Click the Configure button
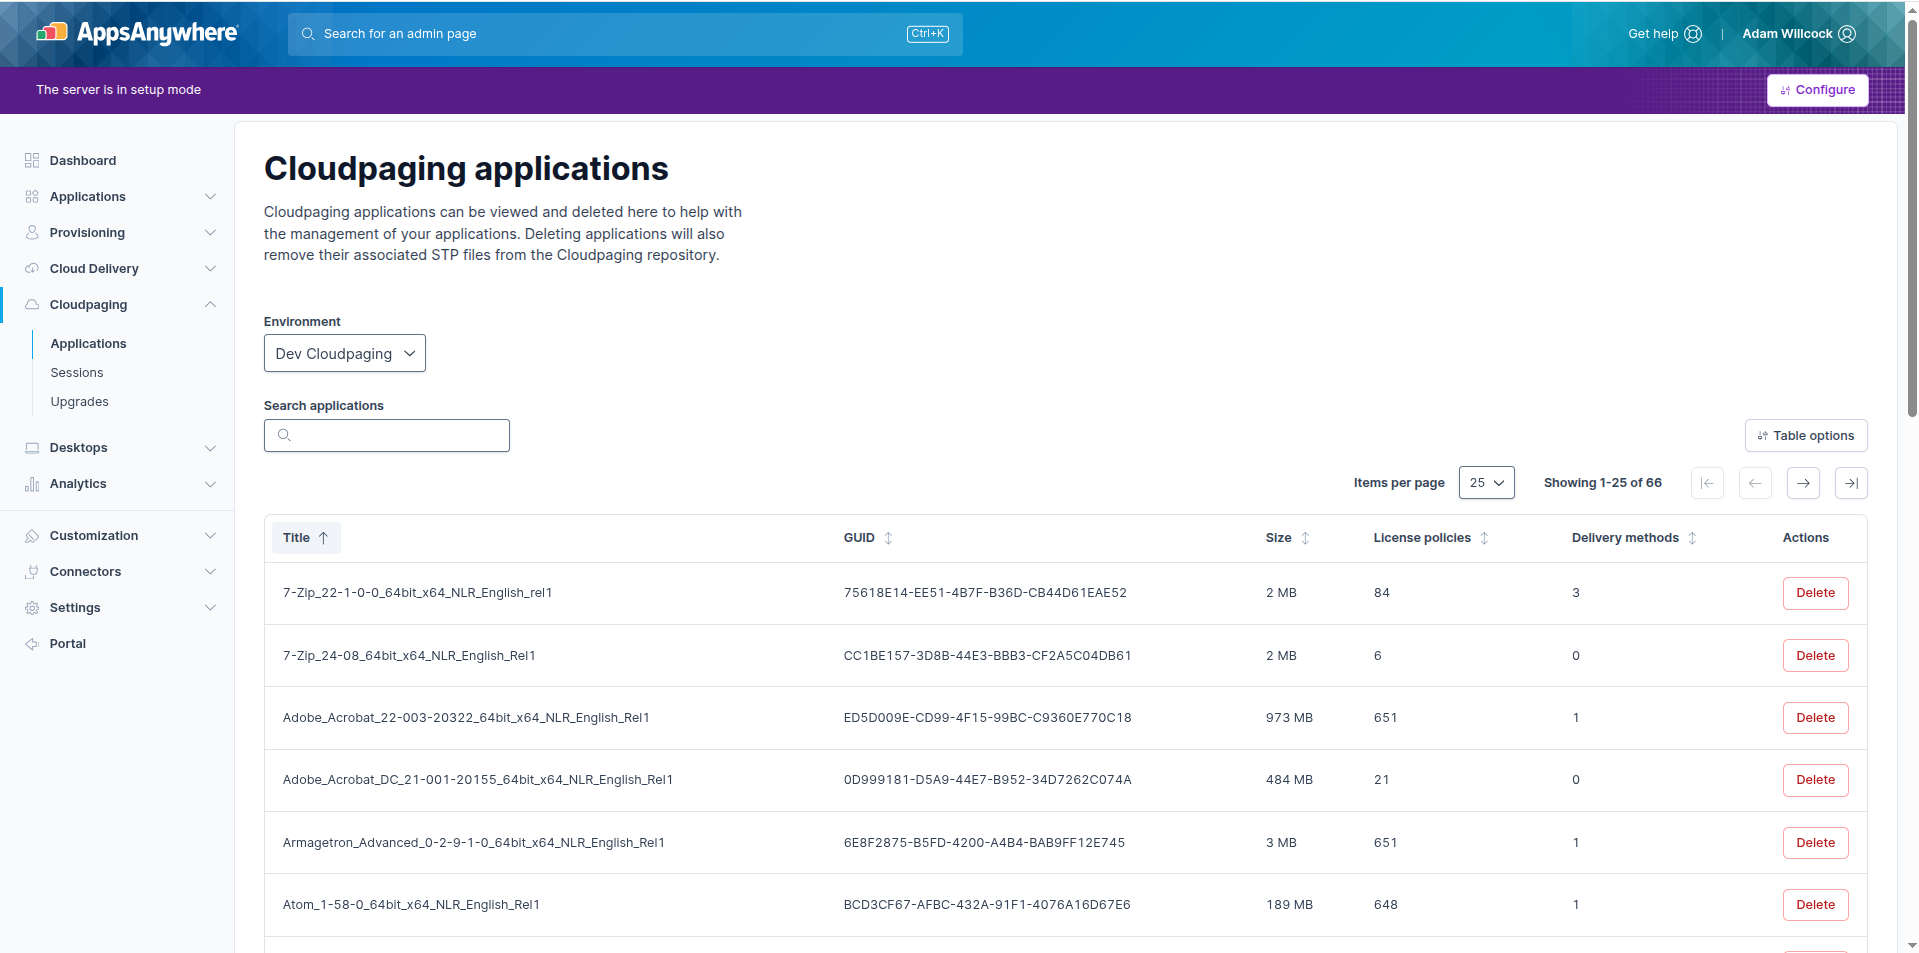This screenshot has width=1919, height=953. click(1817, 90)
